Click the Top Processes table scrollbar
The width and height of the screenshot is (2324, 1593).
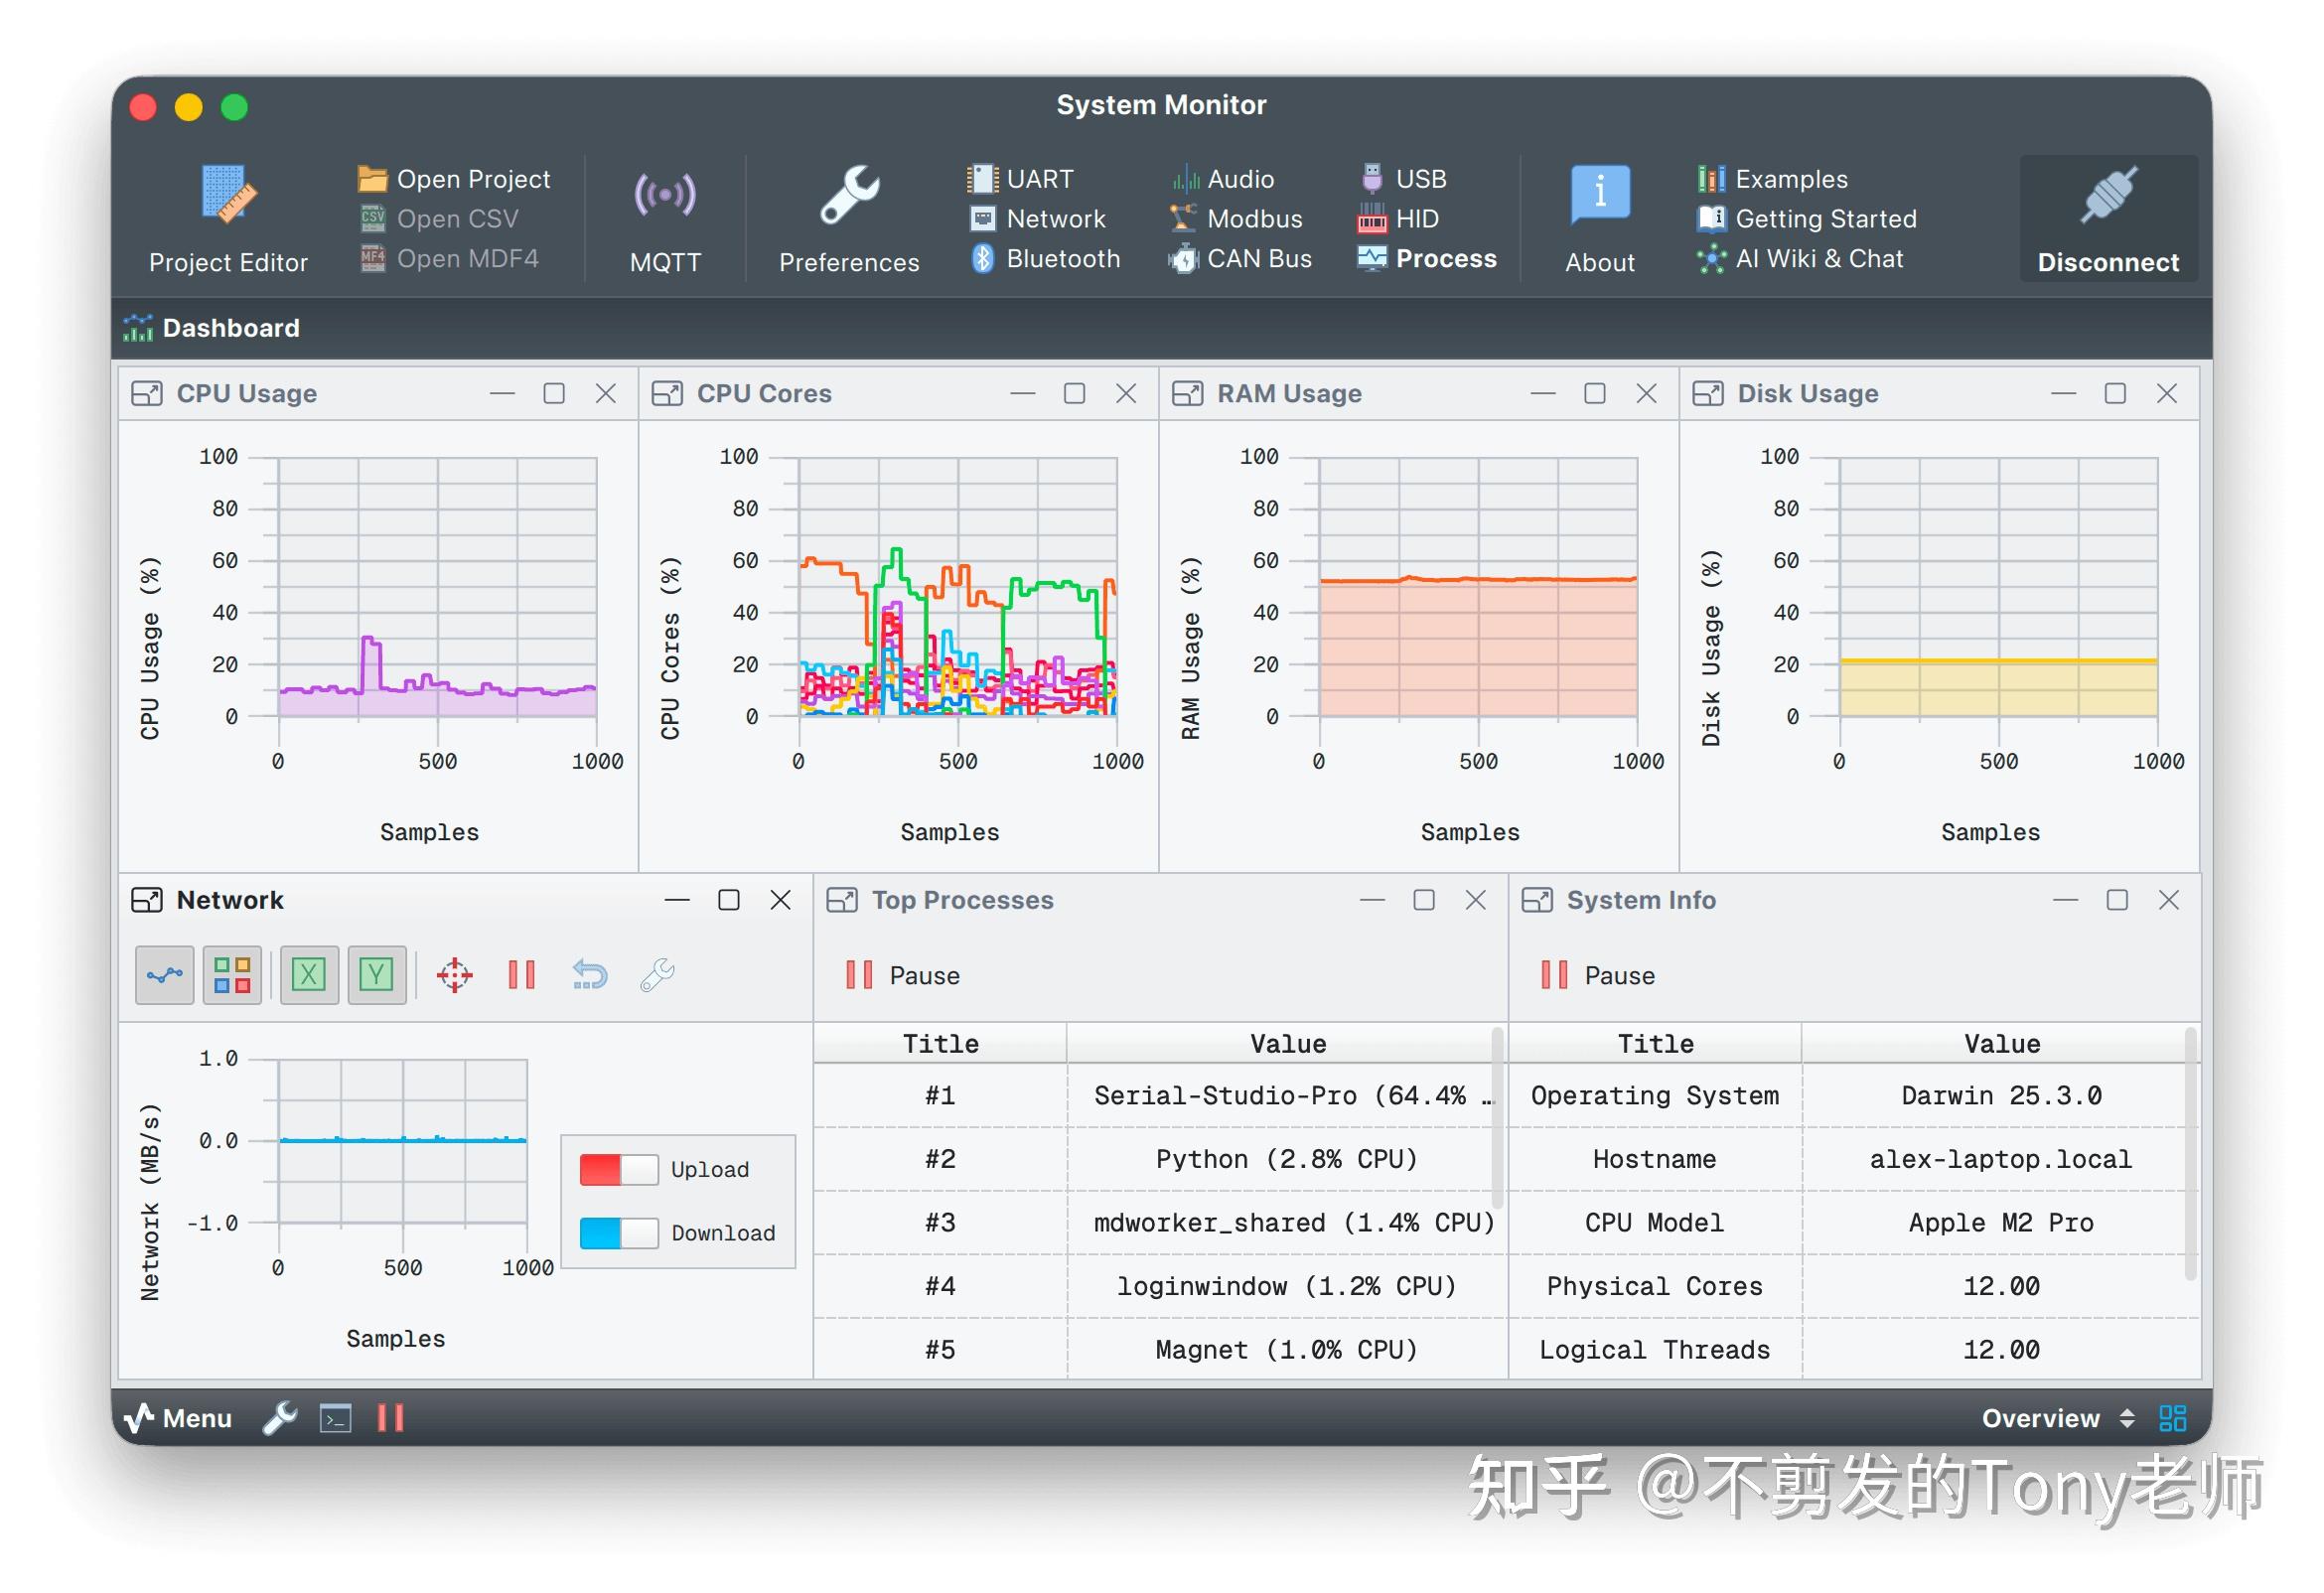click(x=1497, y=1120)
